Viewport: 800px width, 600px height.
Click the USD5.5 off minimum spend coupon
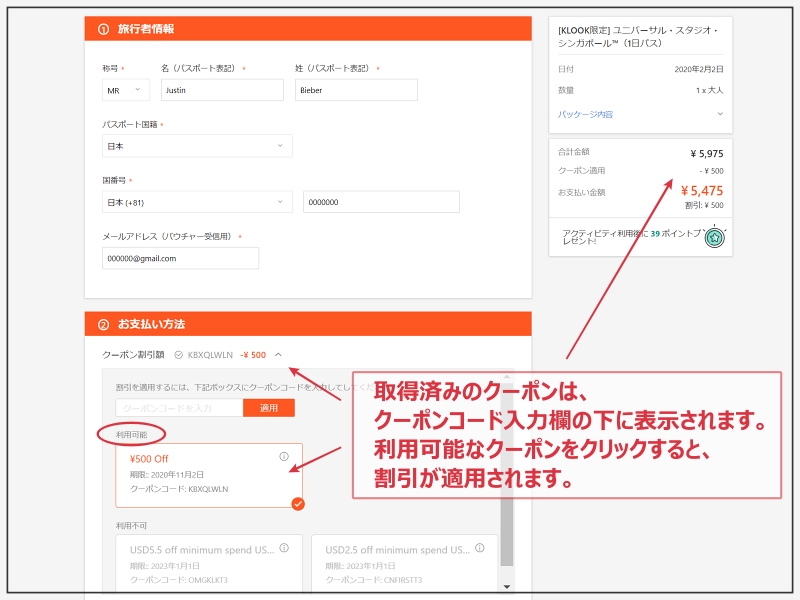[x=209, y=563]
